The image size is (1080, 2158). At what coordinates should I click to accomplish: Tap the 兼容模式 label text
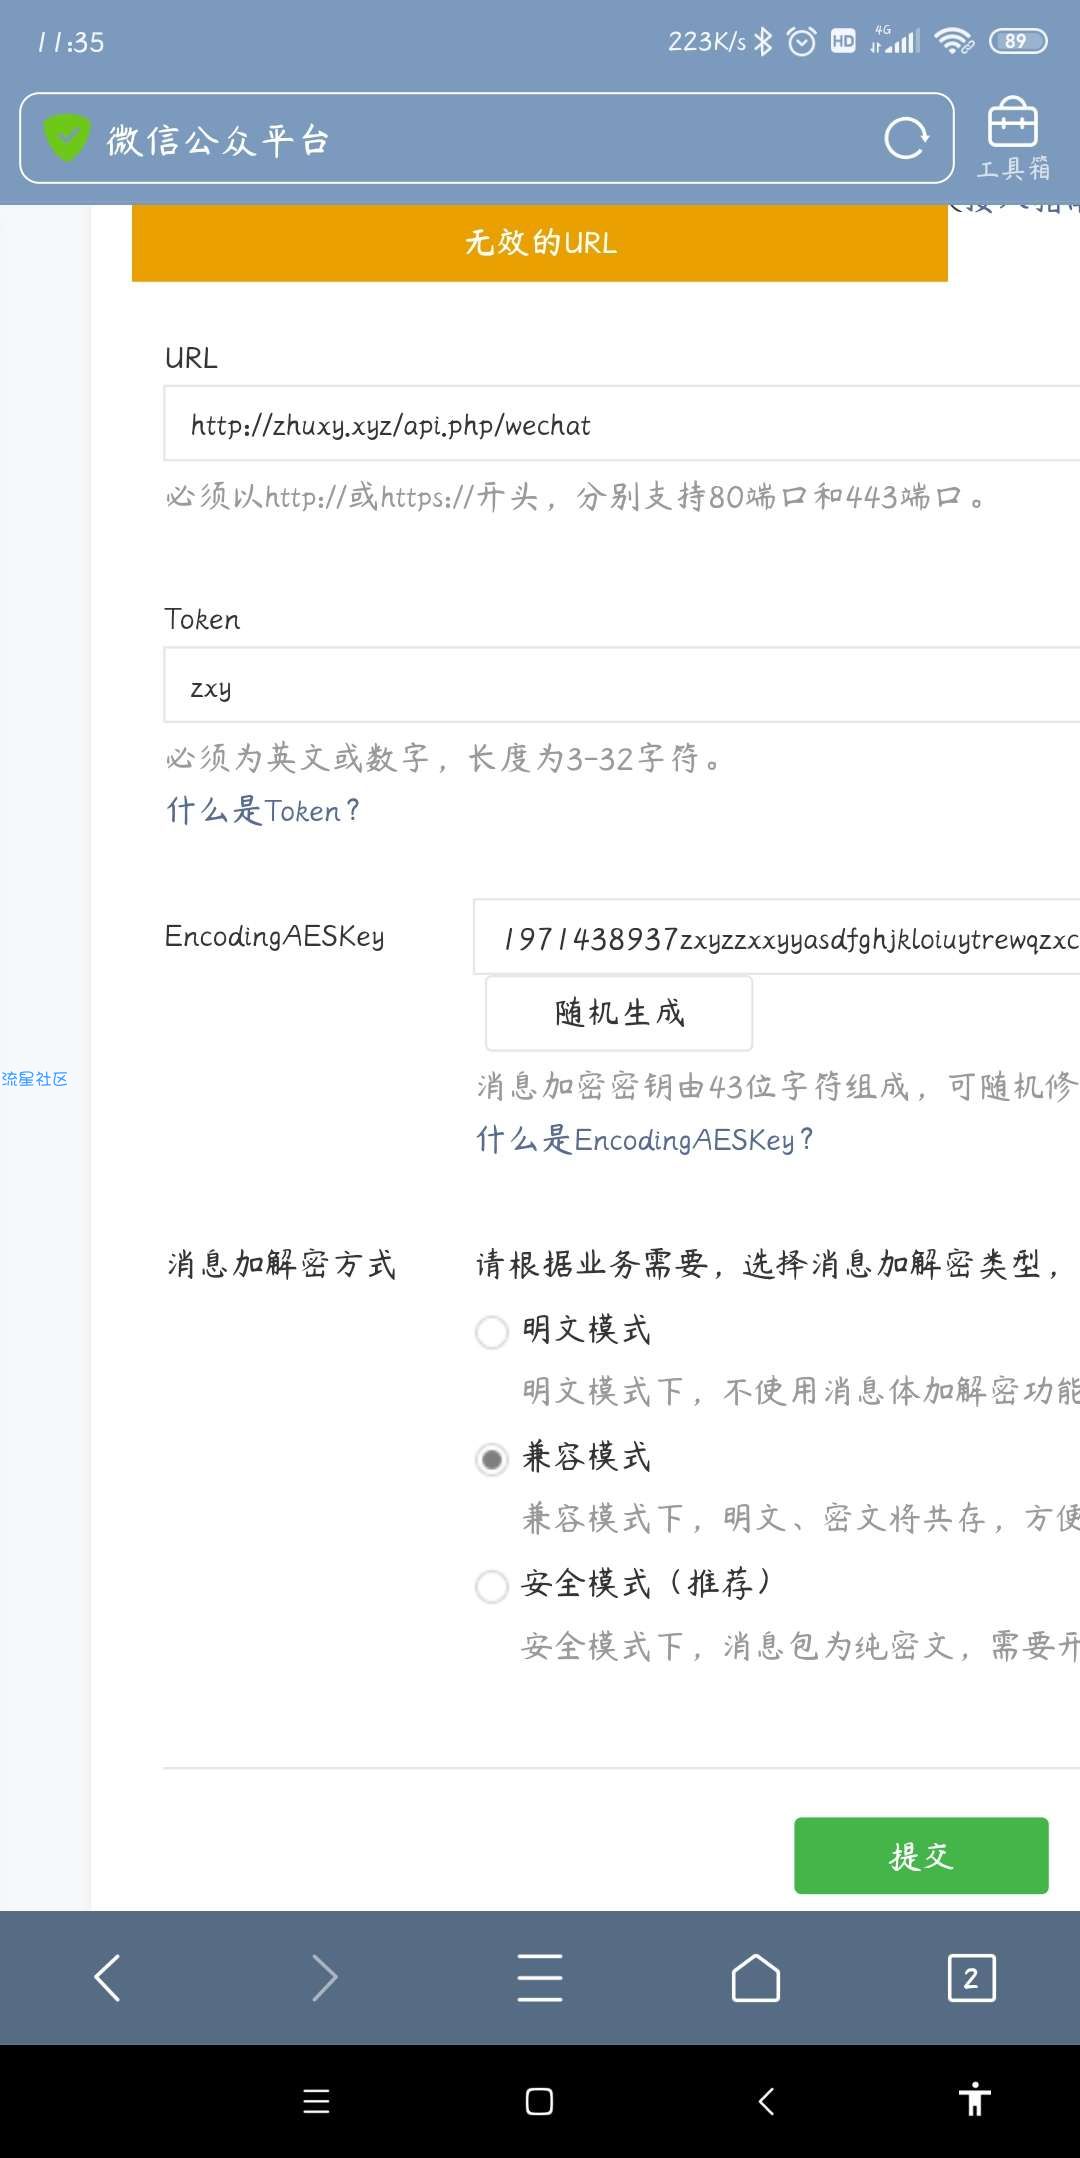586,1457
